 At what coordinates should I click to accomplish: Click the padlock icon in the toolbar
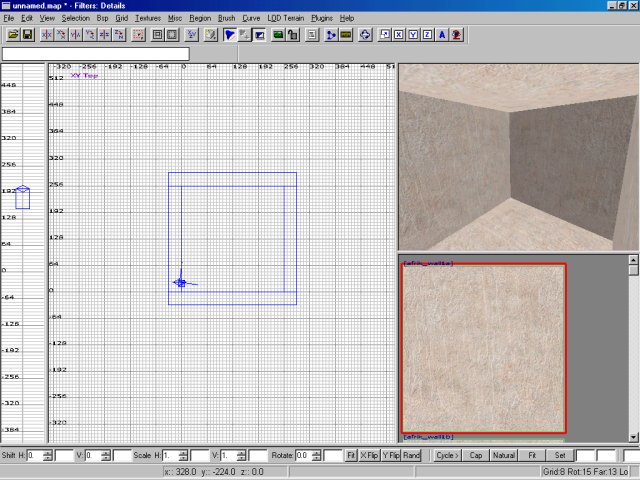click(x=294, y=34)
